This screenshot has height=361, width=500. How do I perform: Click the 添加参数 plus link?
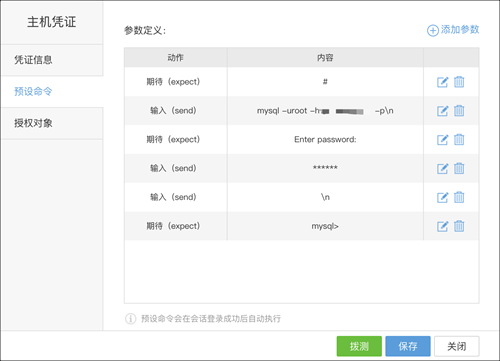(x=453, y=30)
